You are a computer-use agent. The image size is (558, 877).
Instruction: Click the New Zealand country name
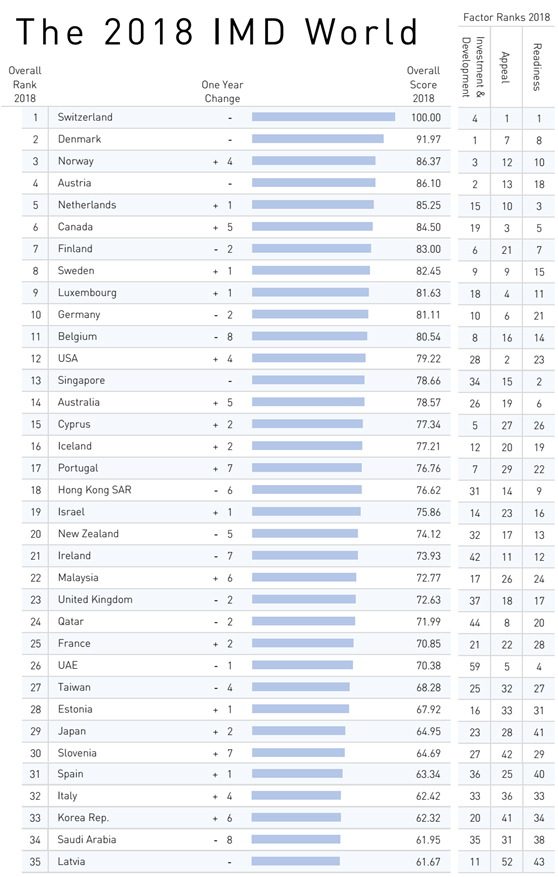point(88,534)
